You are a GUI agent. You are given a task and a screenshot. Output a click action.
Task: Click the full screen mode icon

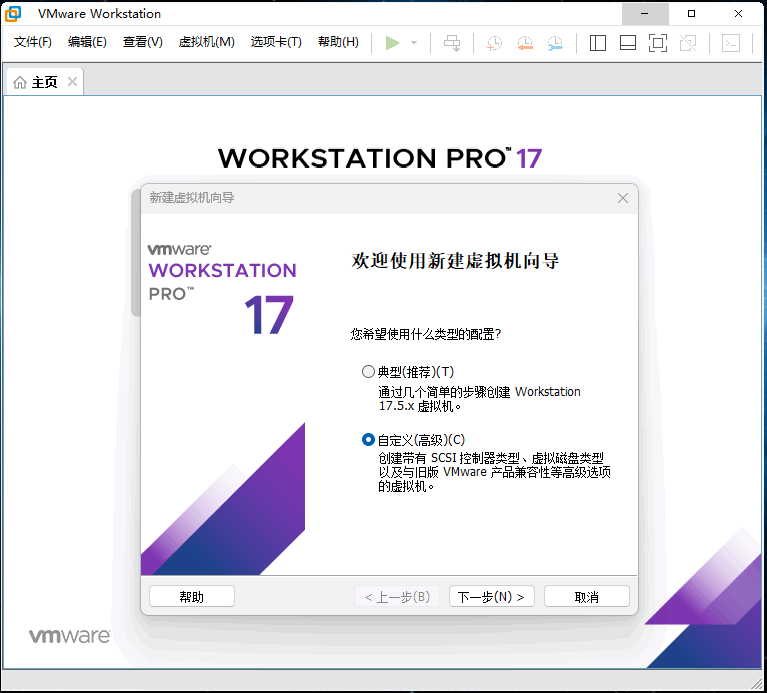pos(658,43)
